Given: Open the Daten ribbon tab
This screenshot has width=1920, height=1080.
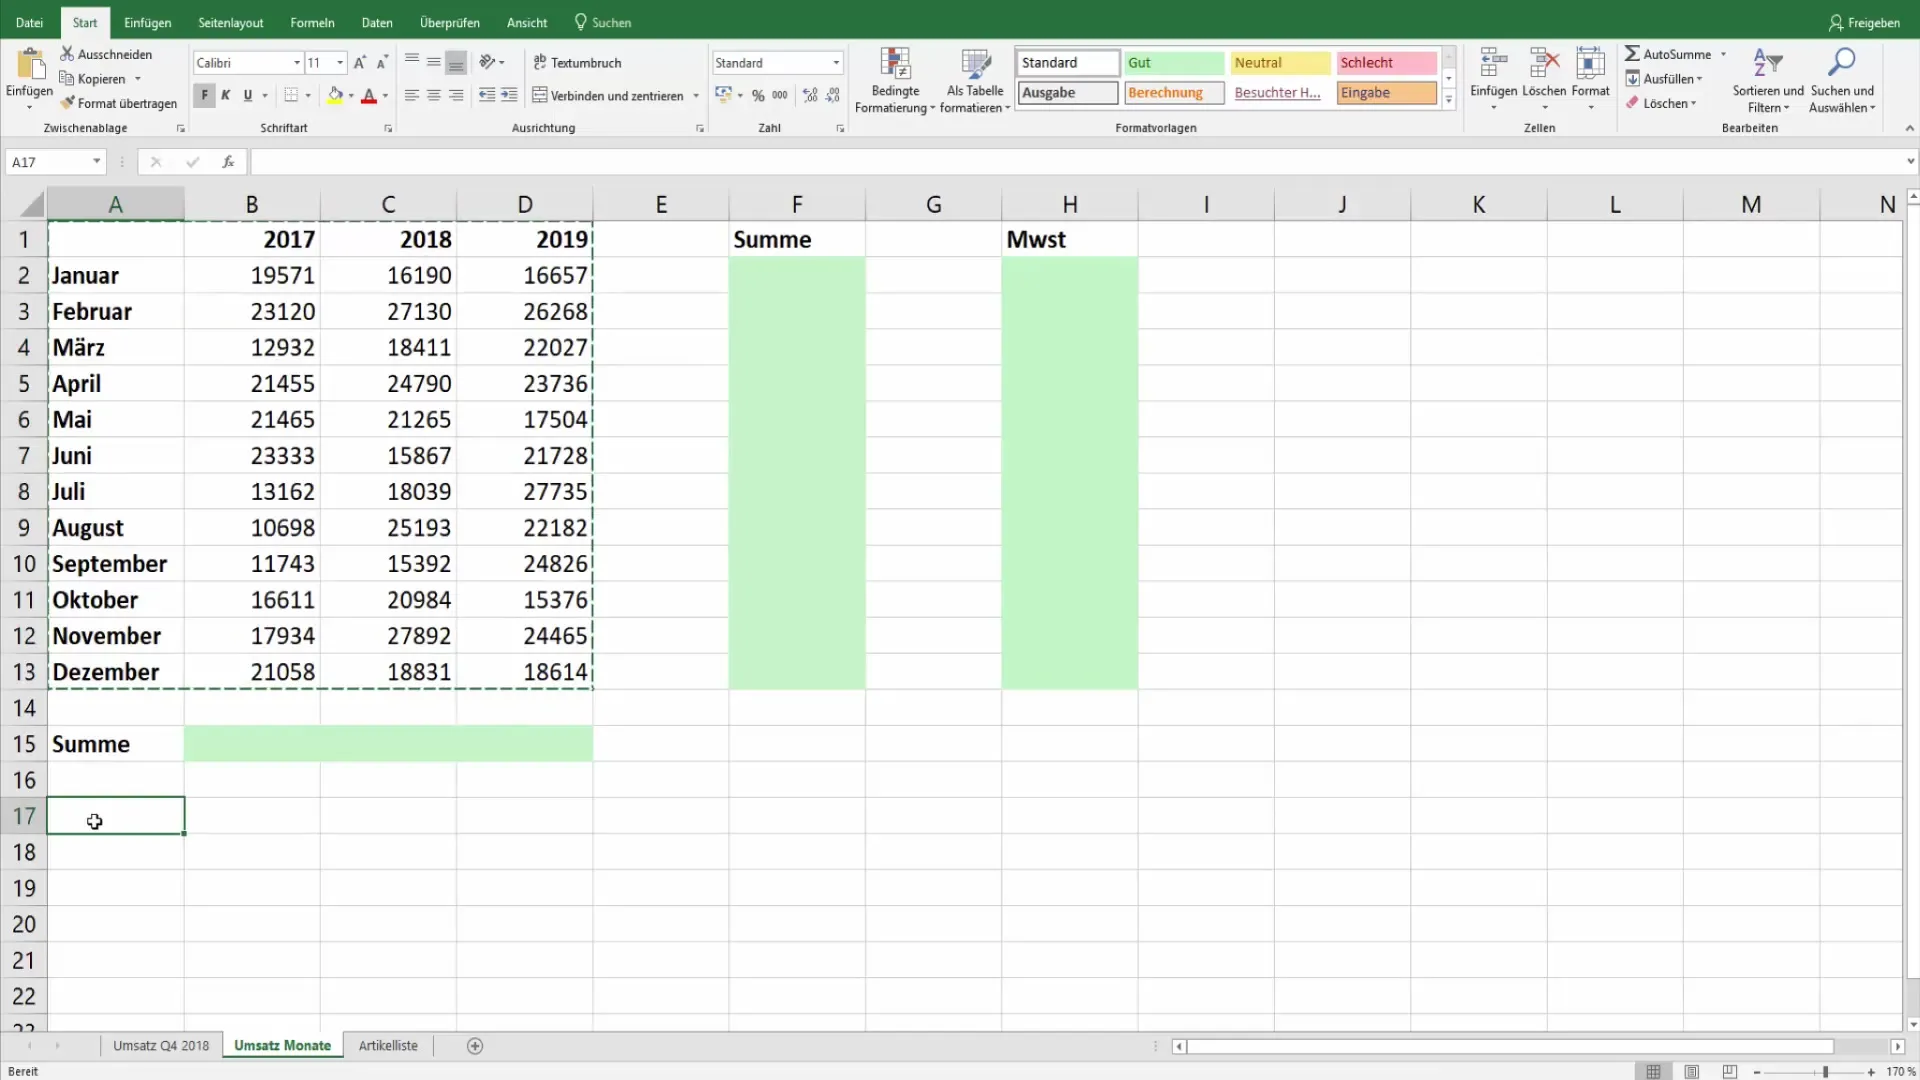Looking at the screenshot, I should pyautogui.click(x=377, y=22).
